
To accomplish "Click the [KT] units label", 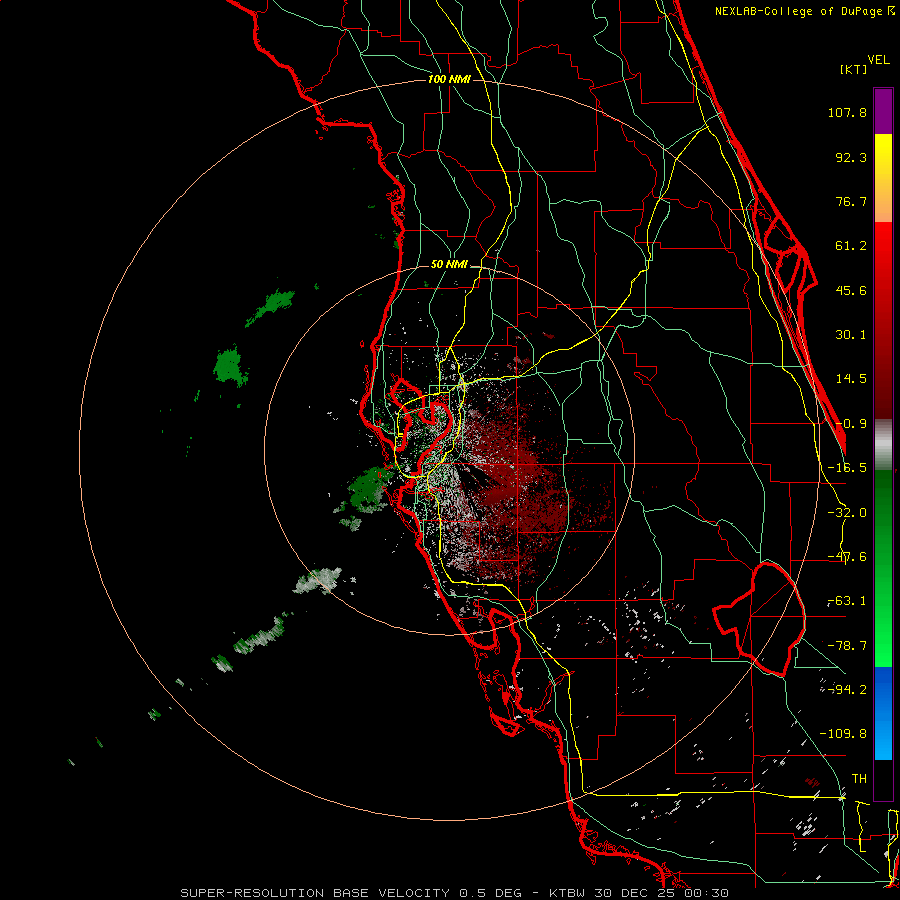I will point(854,69).
